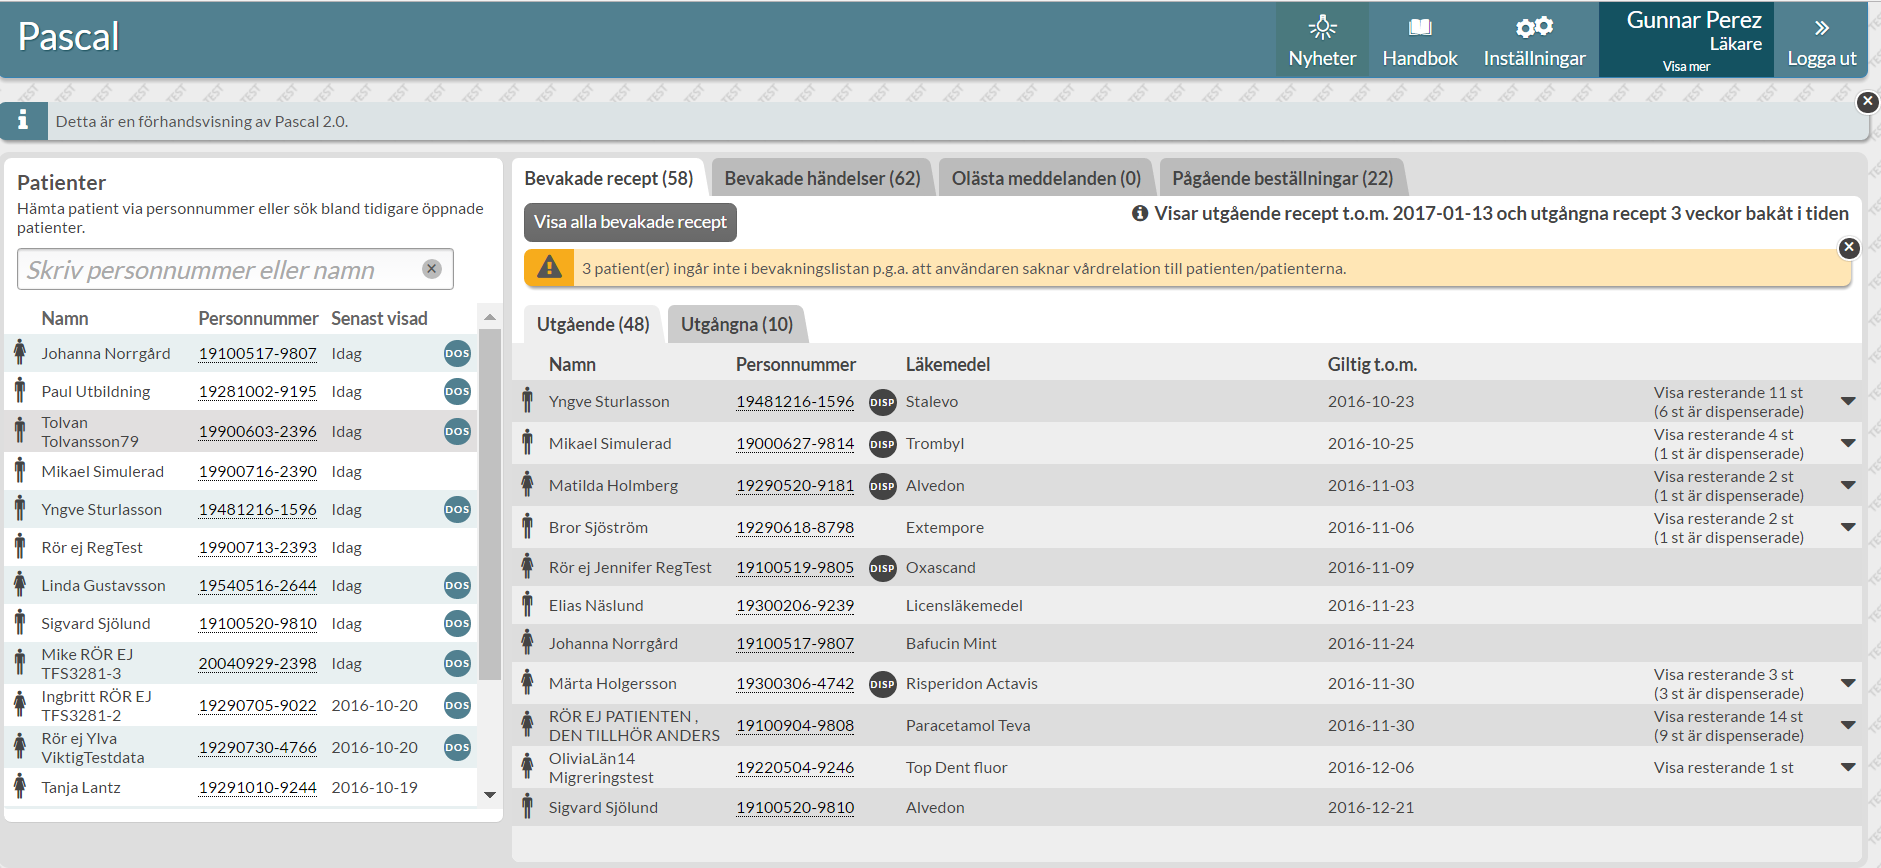The height and width of the screenshot is (868, 1881).
Task: Click DOS badge for Sigvard Sjölund in patient list
Action: click(457, 623)
